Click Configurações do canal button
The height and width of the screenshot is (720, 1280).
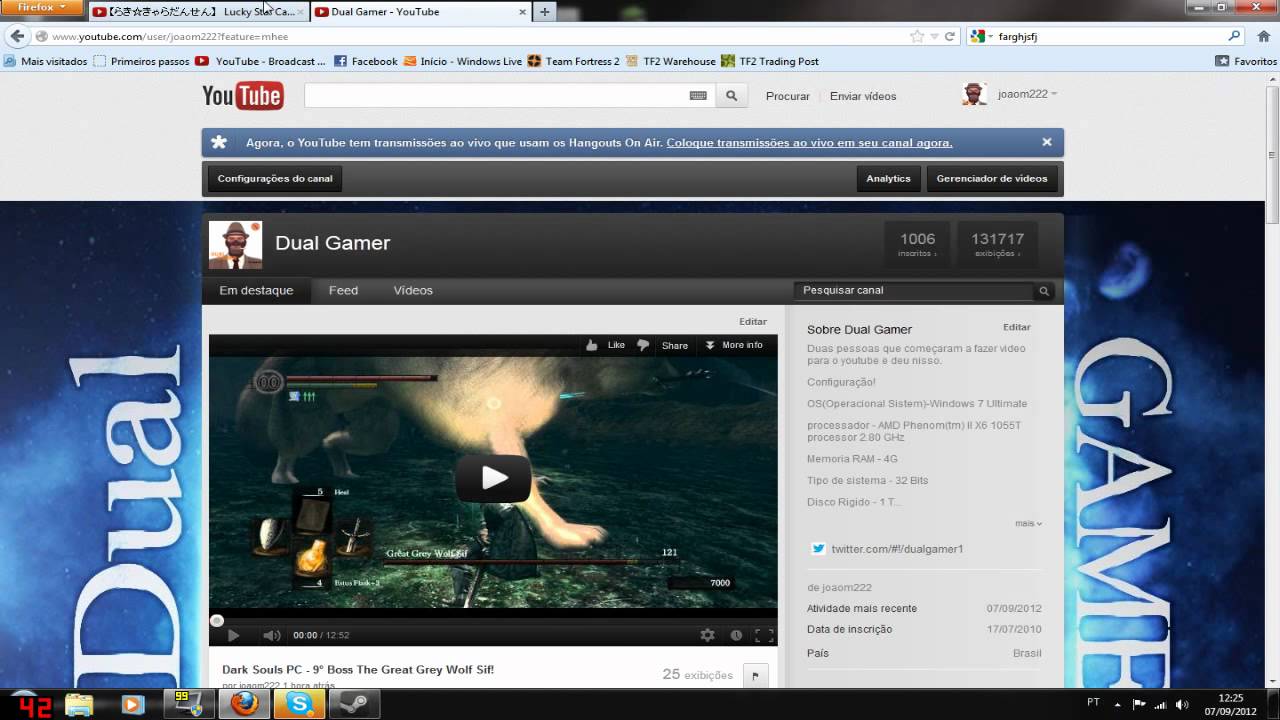pyautogui.click(x=275, y=179)
